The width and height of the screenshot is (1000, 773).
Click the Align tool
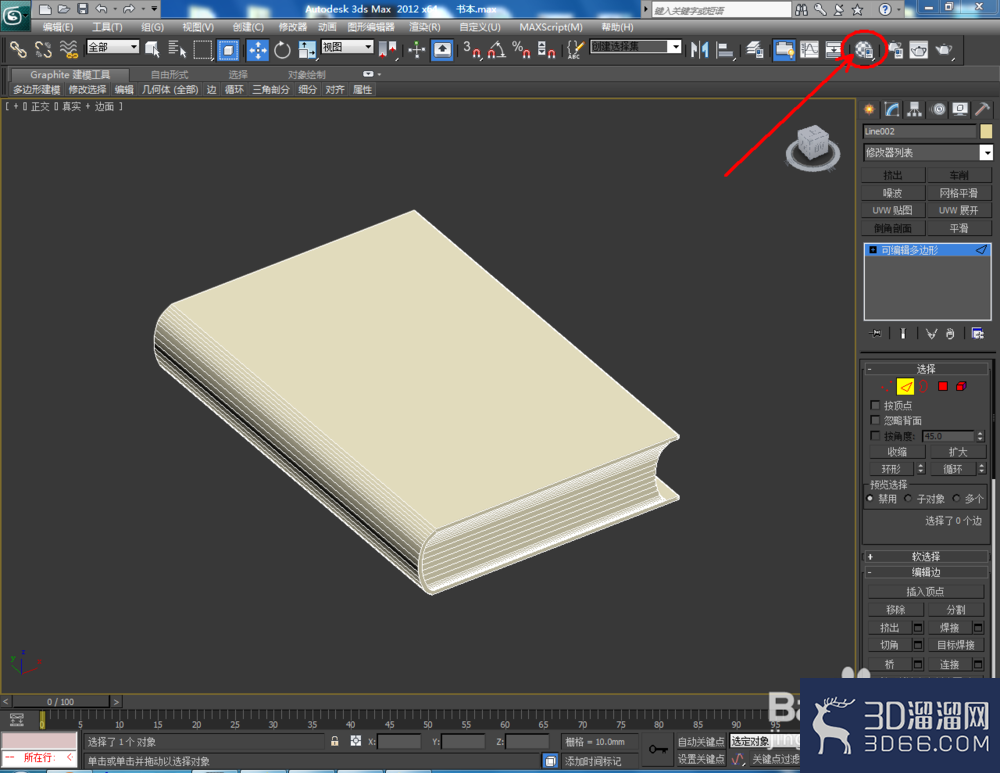click(725, 49)
